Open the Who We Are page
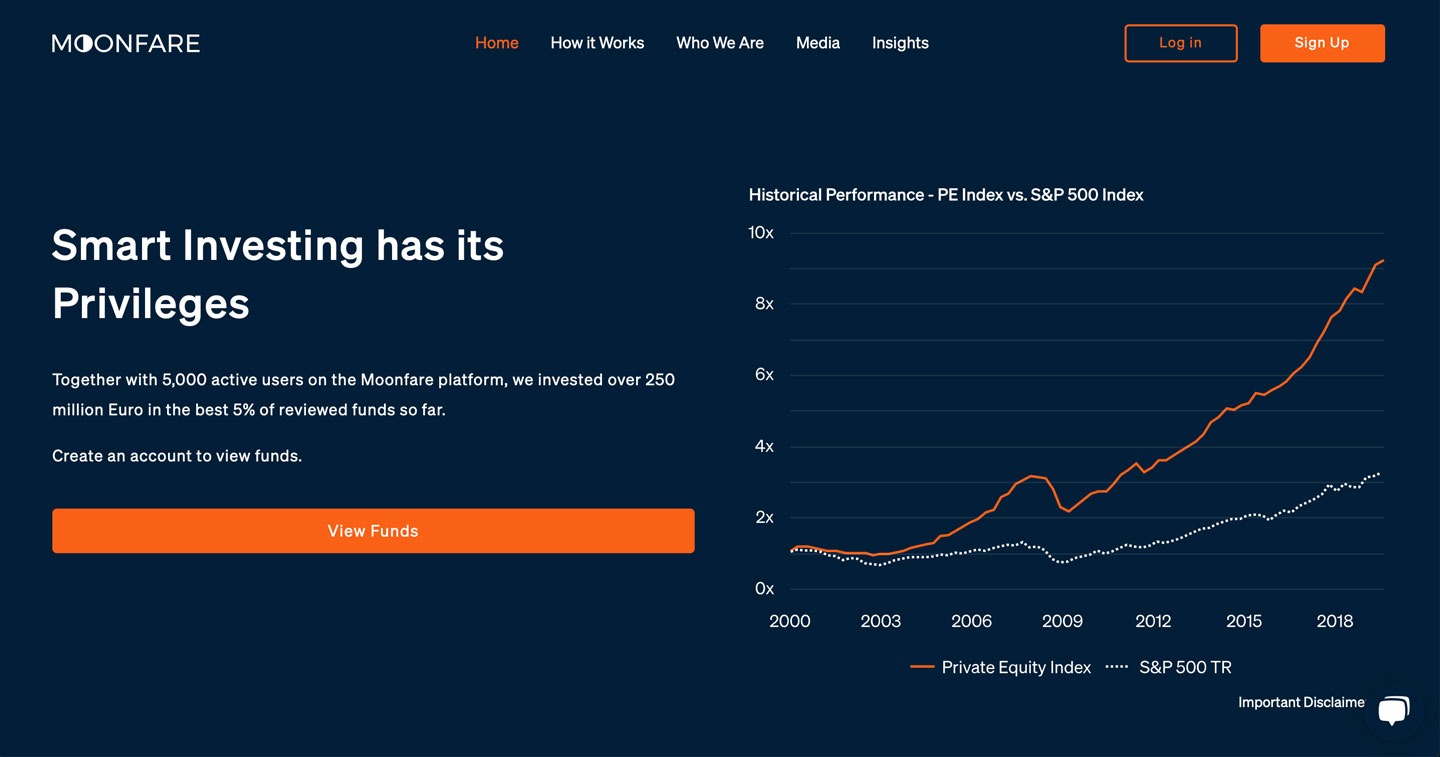This screenshot has height=757, width=1440. pyautogui.click(x=720, y=43)
